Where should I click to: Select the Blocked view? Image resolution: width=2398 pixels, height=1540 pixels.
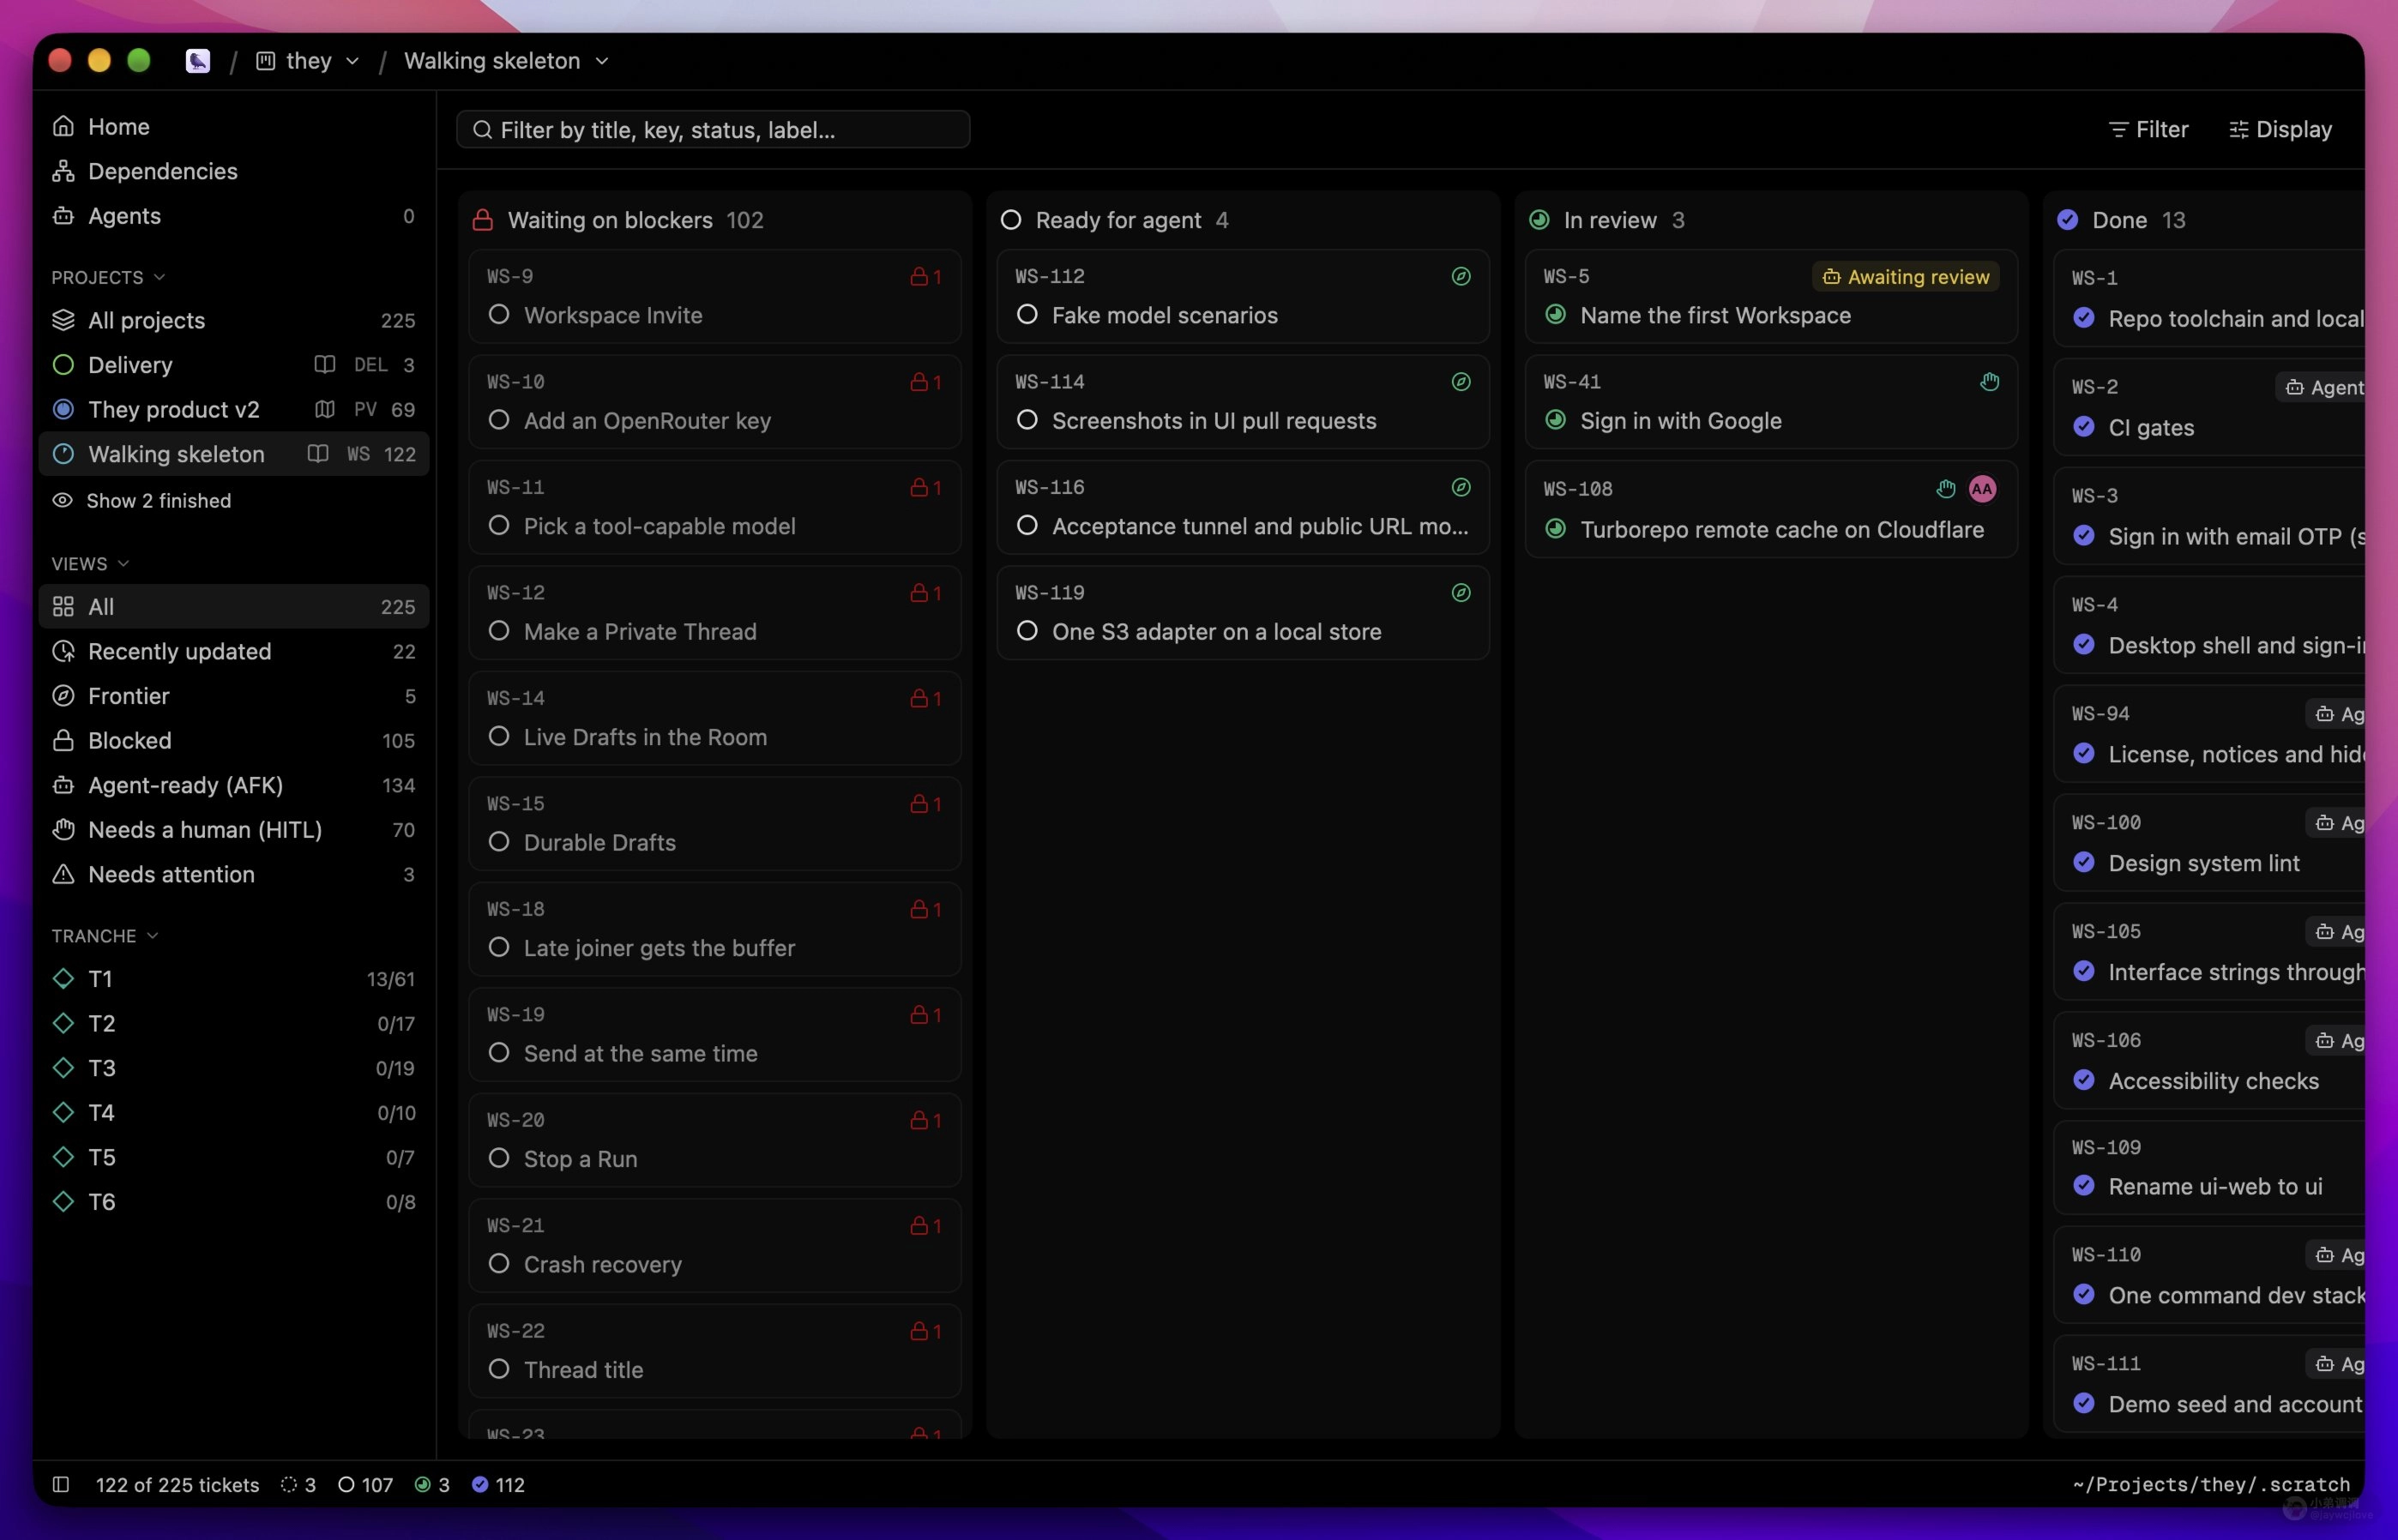(x=234, y=741)
